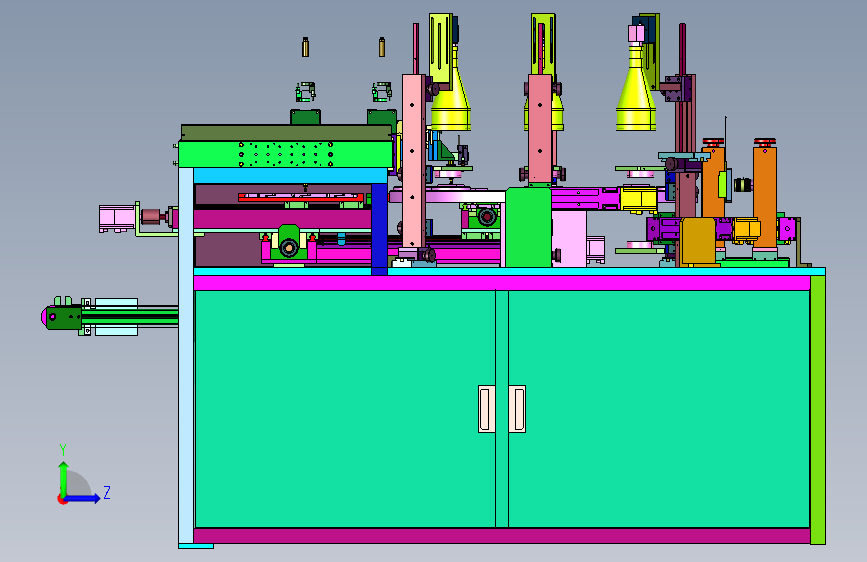Select the left floating brass pin

[305, 47]
